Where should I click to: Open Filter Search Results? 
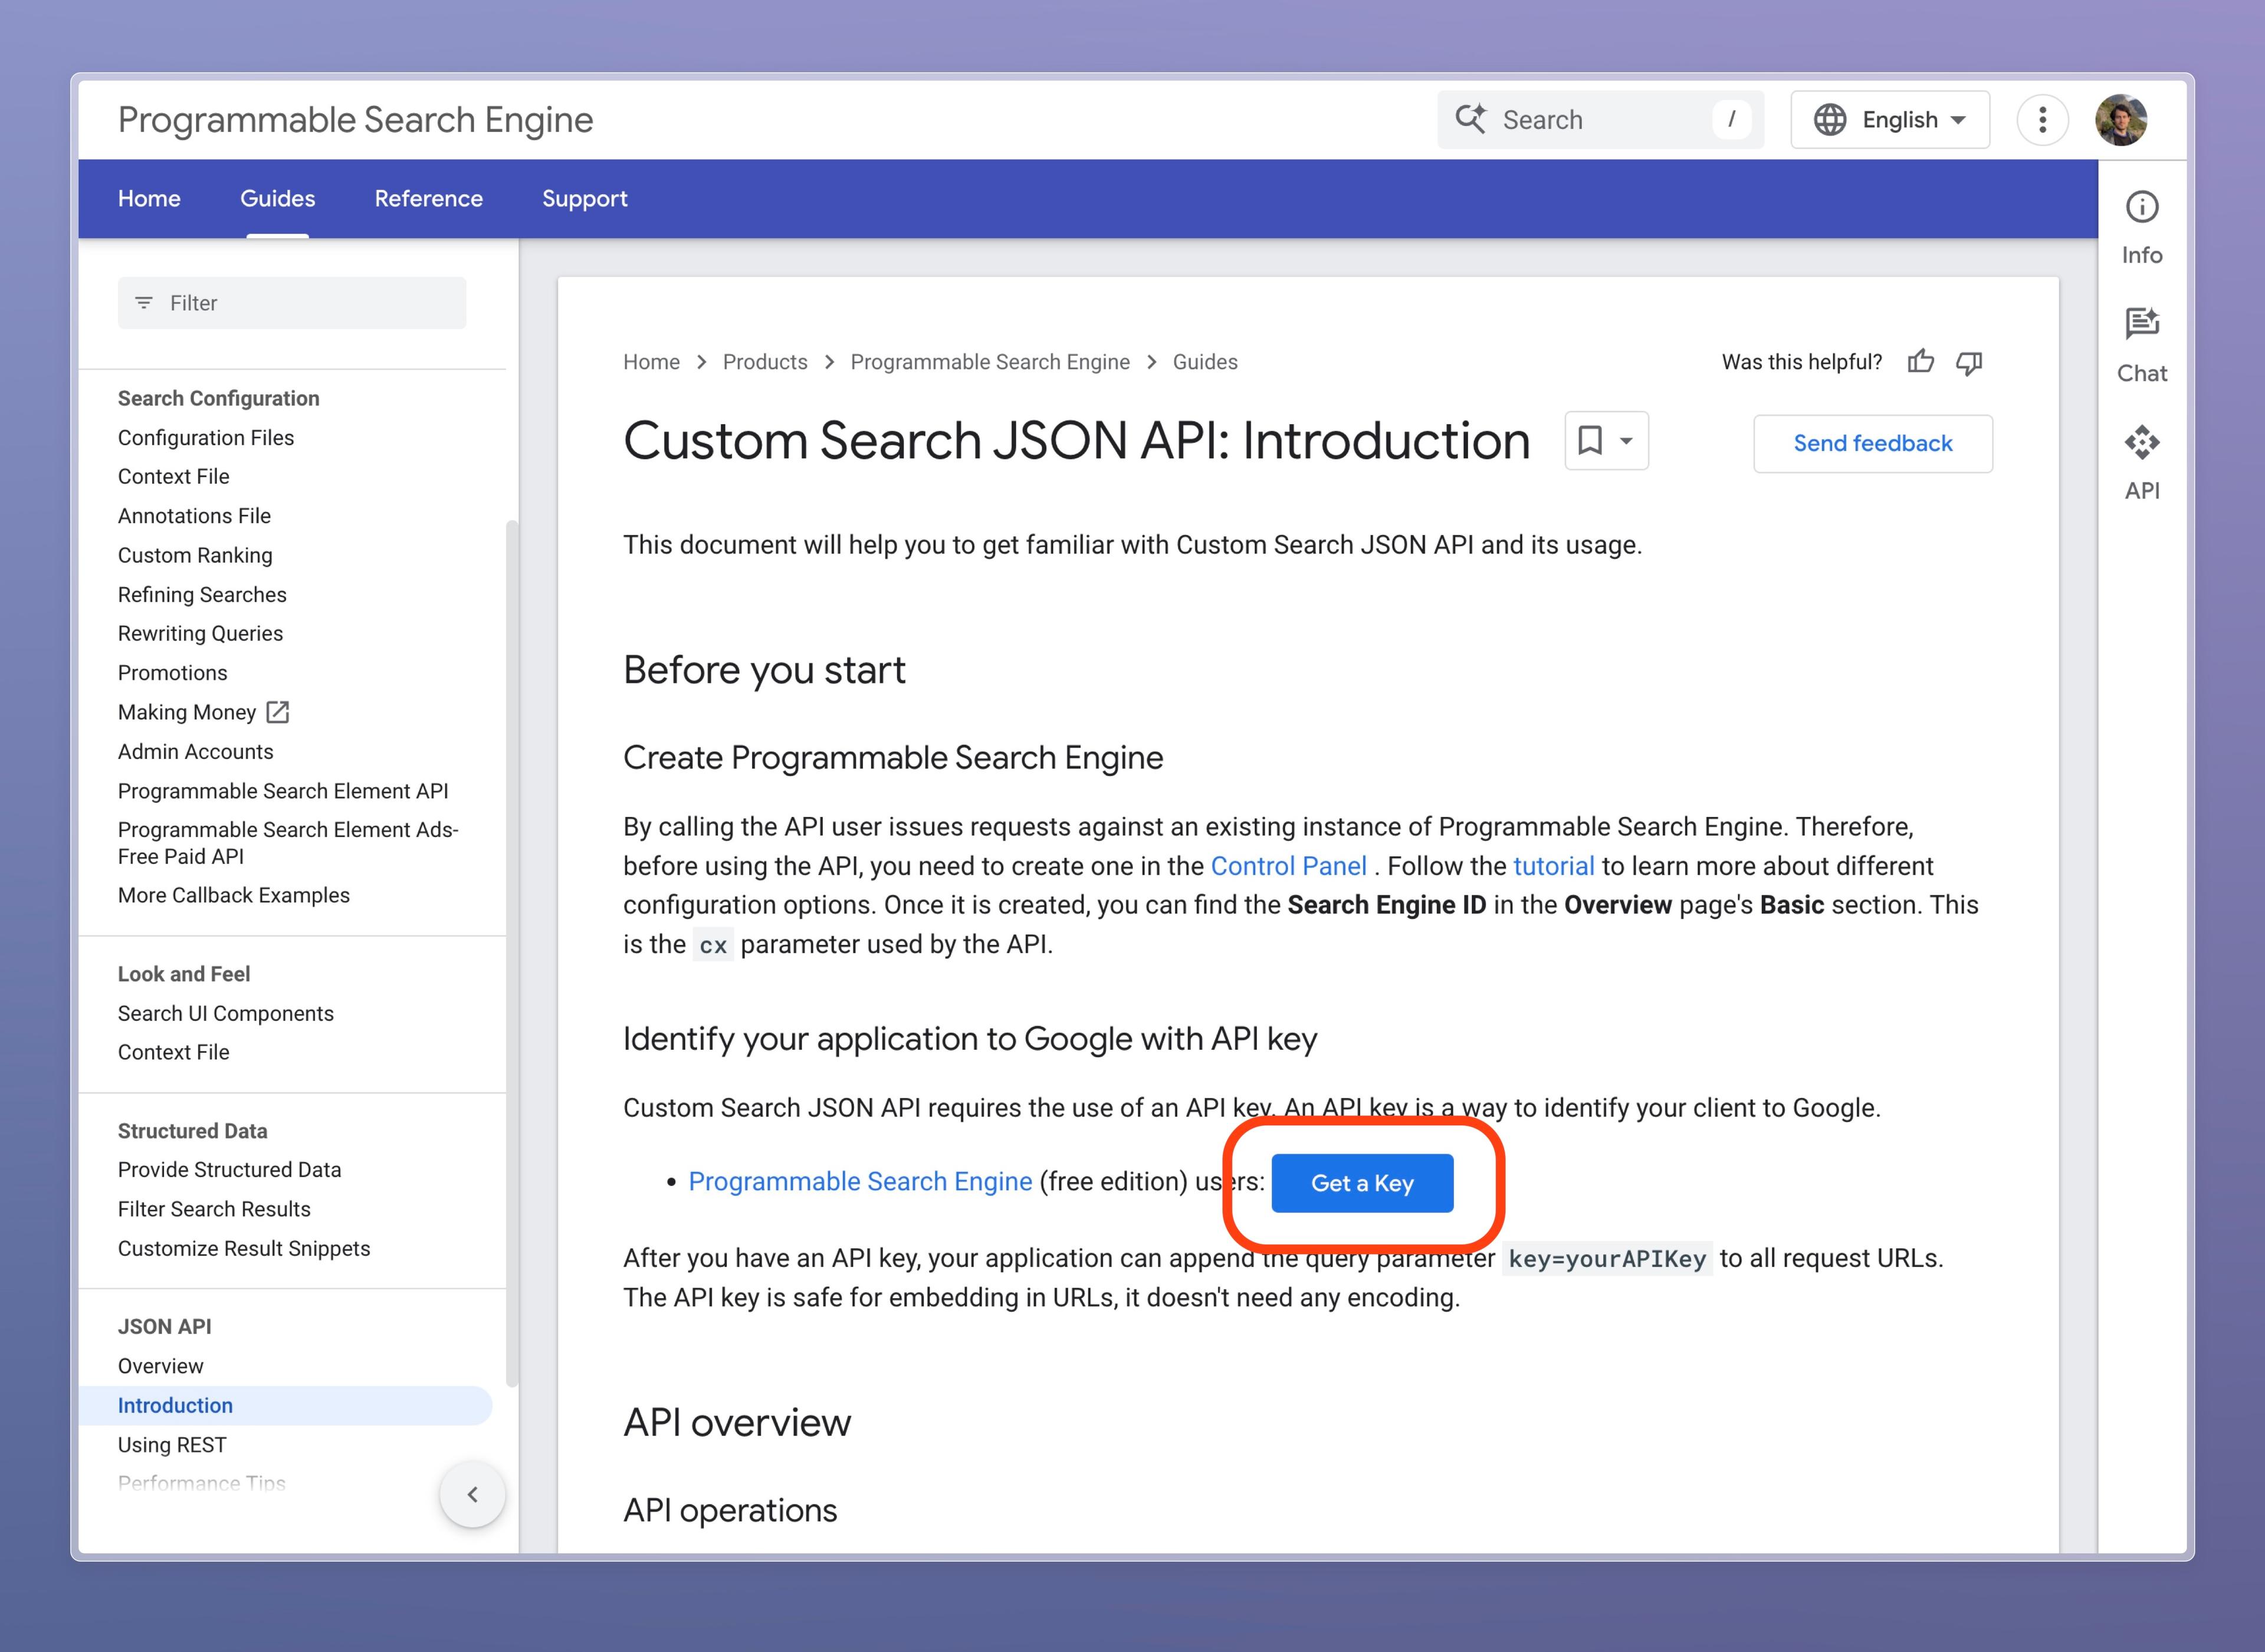coord(214,1209)
